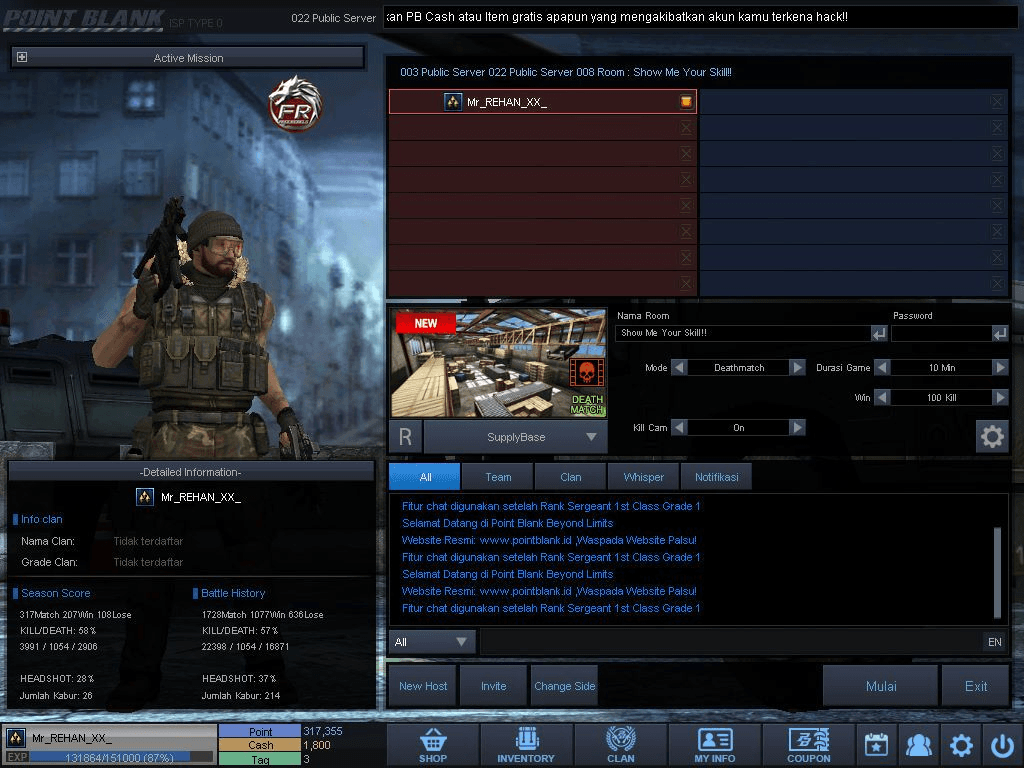Decrease Durasi Game with left arrow
This screenshot has height=768, width=1024.
(882, 368)
